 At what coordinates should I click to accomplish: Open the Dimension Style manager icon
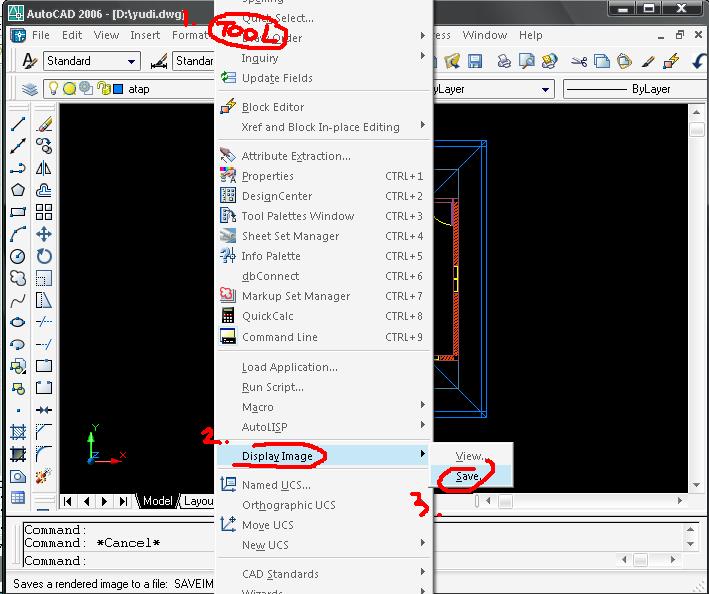coord(159,61)
